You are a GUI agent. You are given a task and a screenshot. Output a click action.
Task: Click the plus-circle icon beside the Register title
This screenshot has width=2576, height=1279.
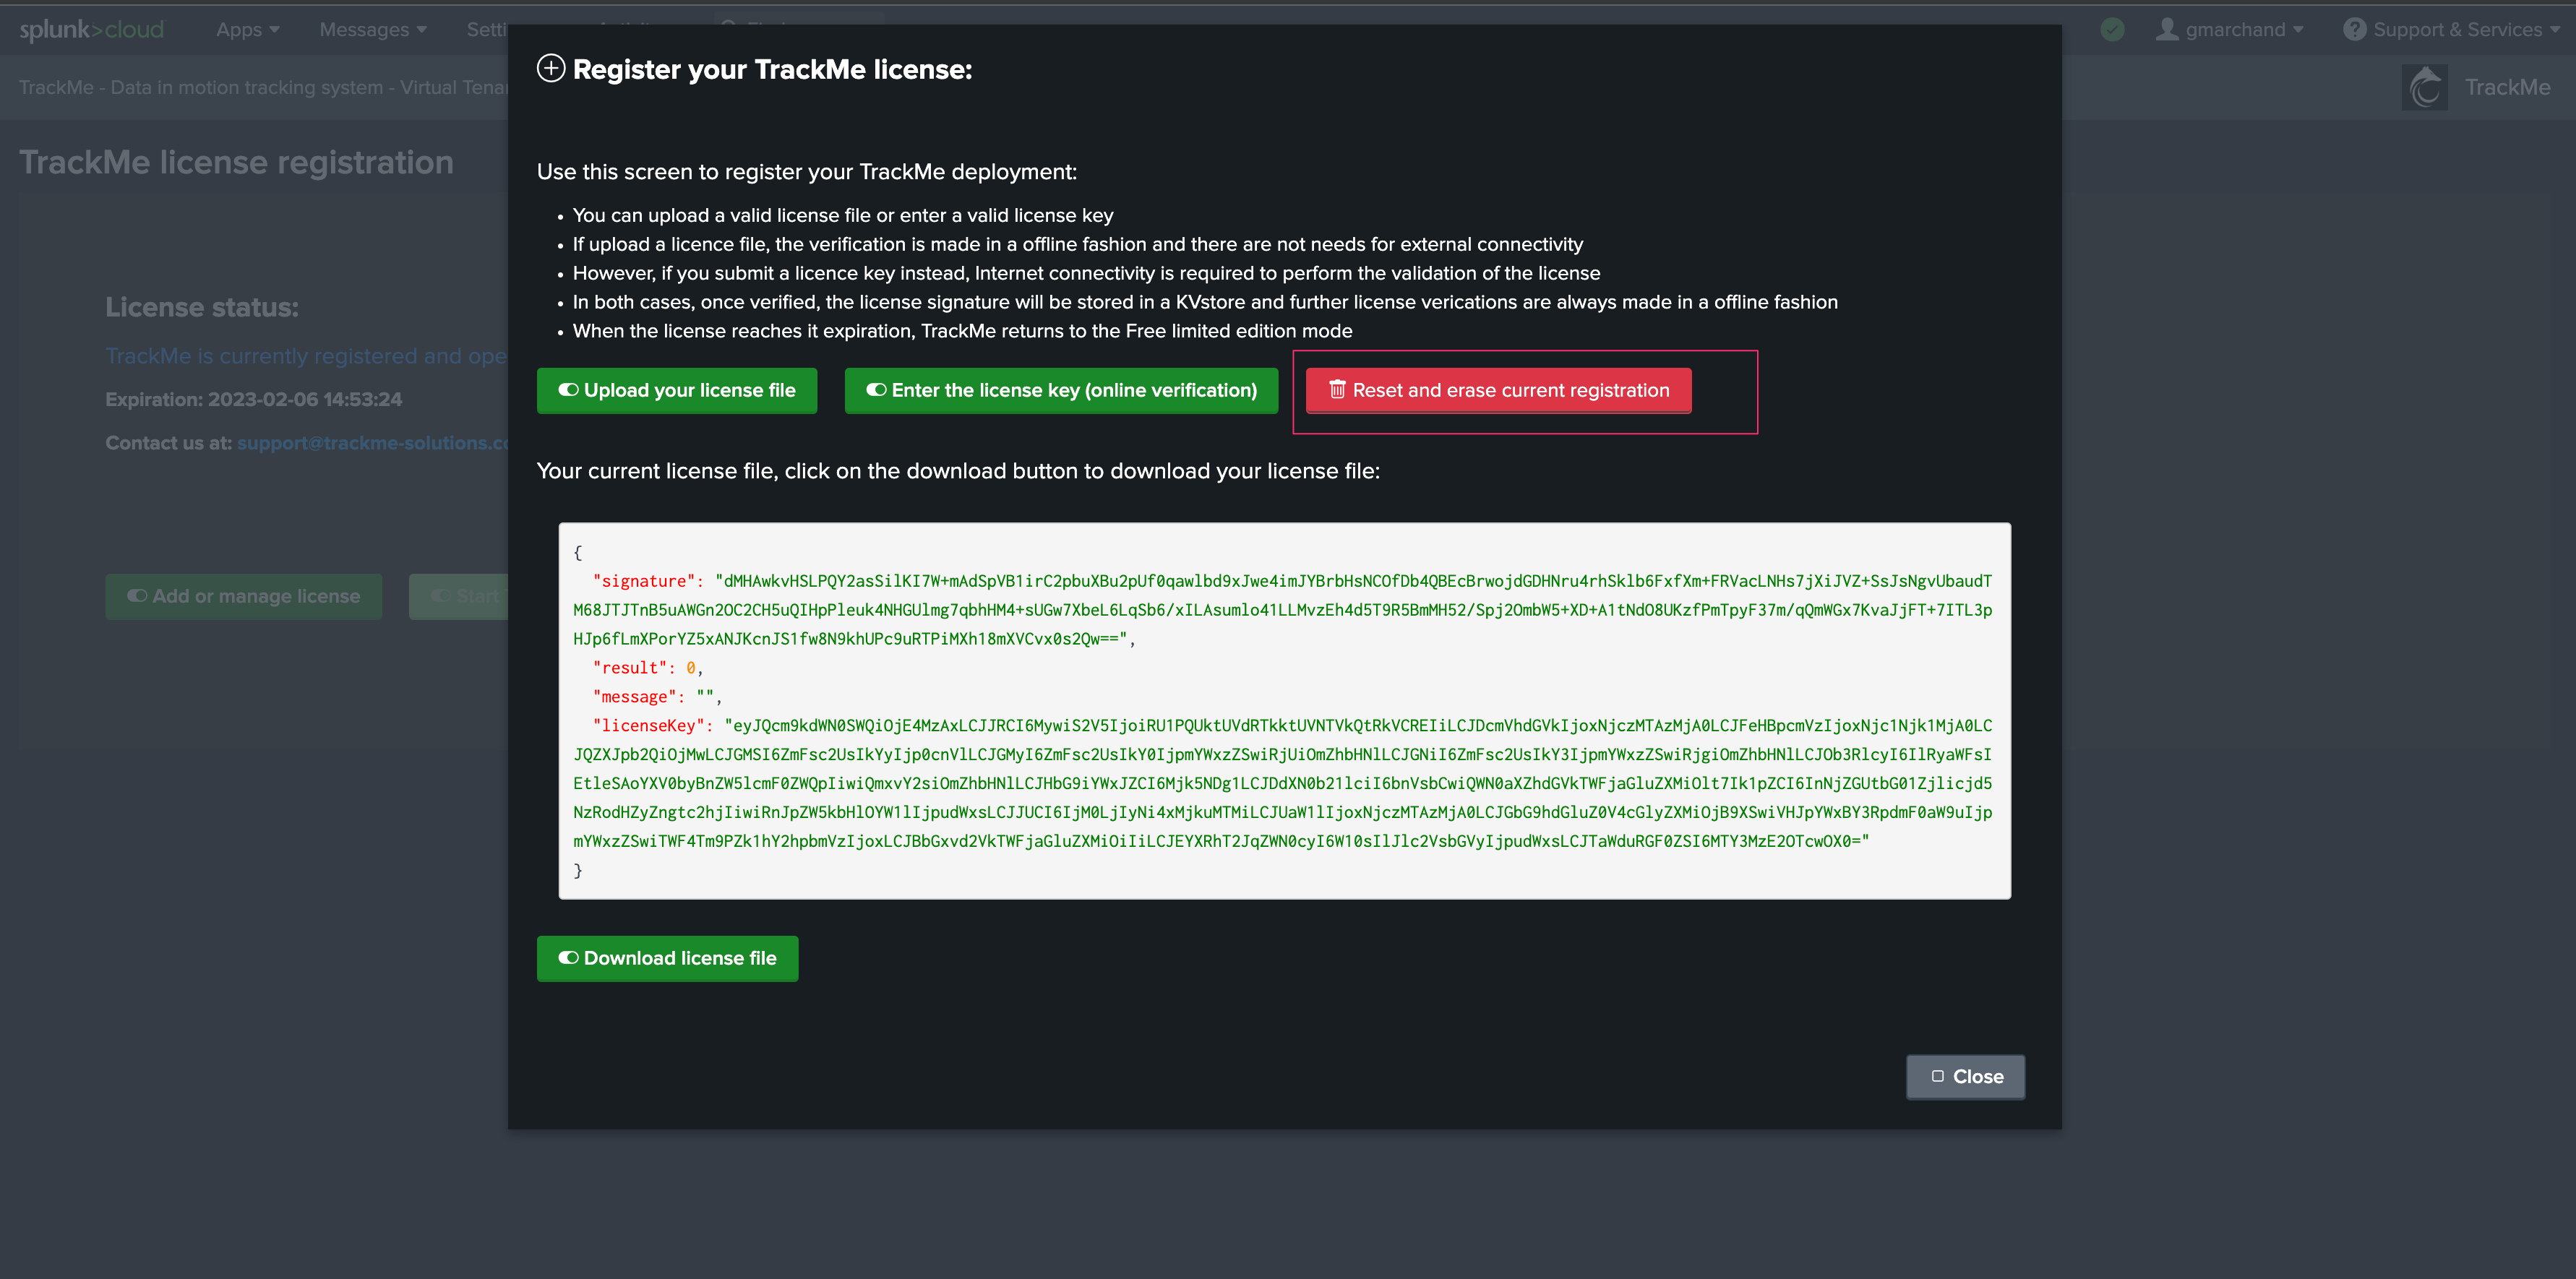coord(551,69)
